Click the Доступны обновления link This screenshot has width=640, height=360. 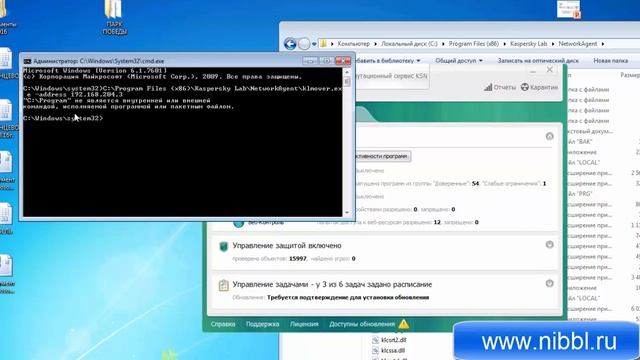(x=362, y=324)
